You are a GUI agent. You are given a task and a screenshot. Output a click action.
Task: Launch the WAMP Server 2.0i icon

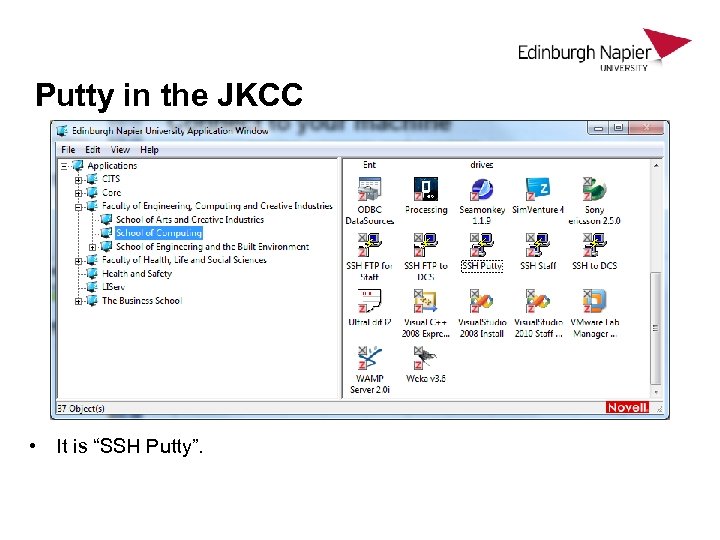(x=370, y=358)
